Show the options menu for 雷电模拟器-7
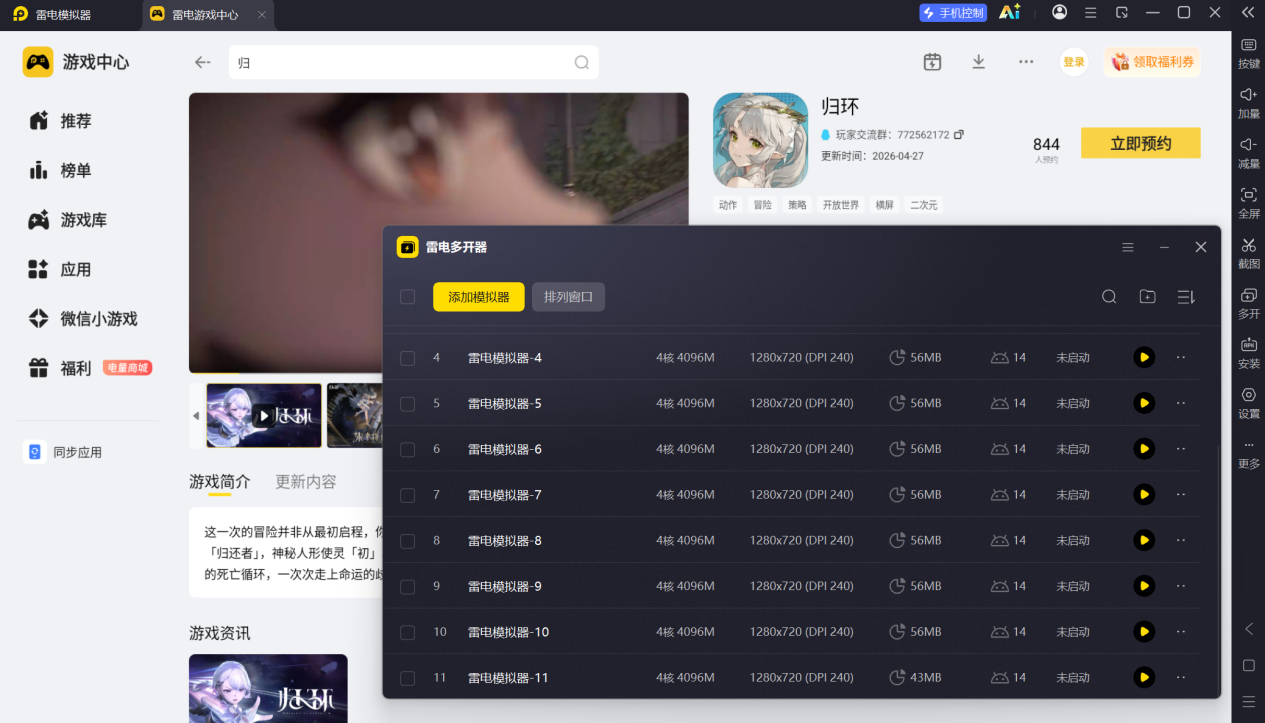The image size is (1265, 723). [x=1181, y=494]
